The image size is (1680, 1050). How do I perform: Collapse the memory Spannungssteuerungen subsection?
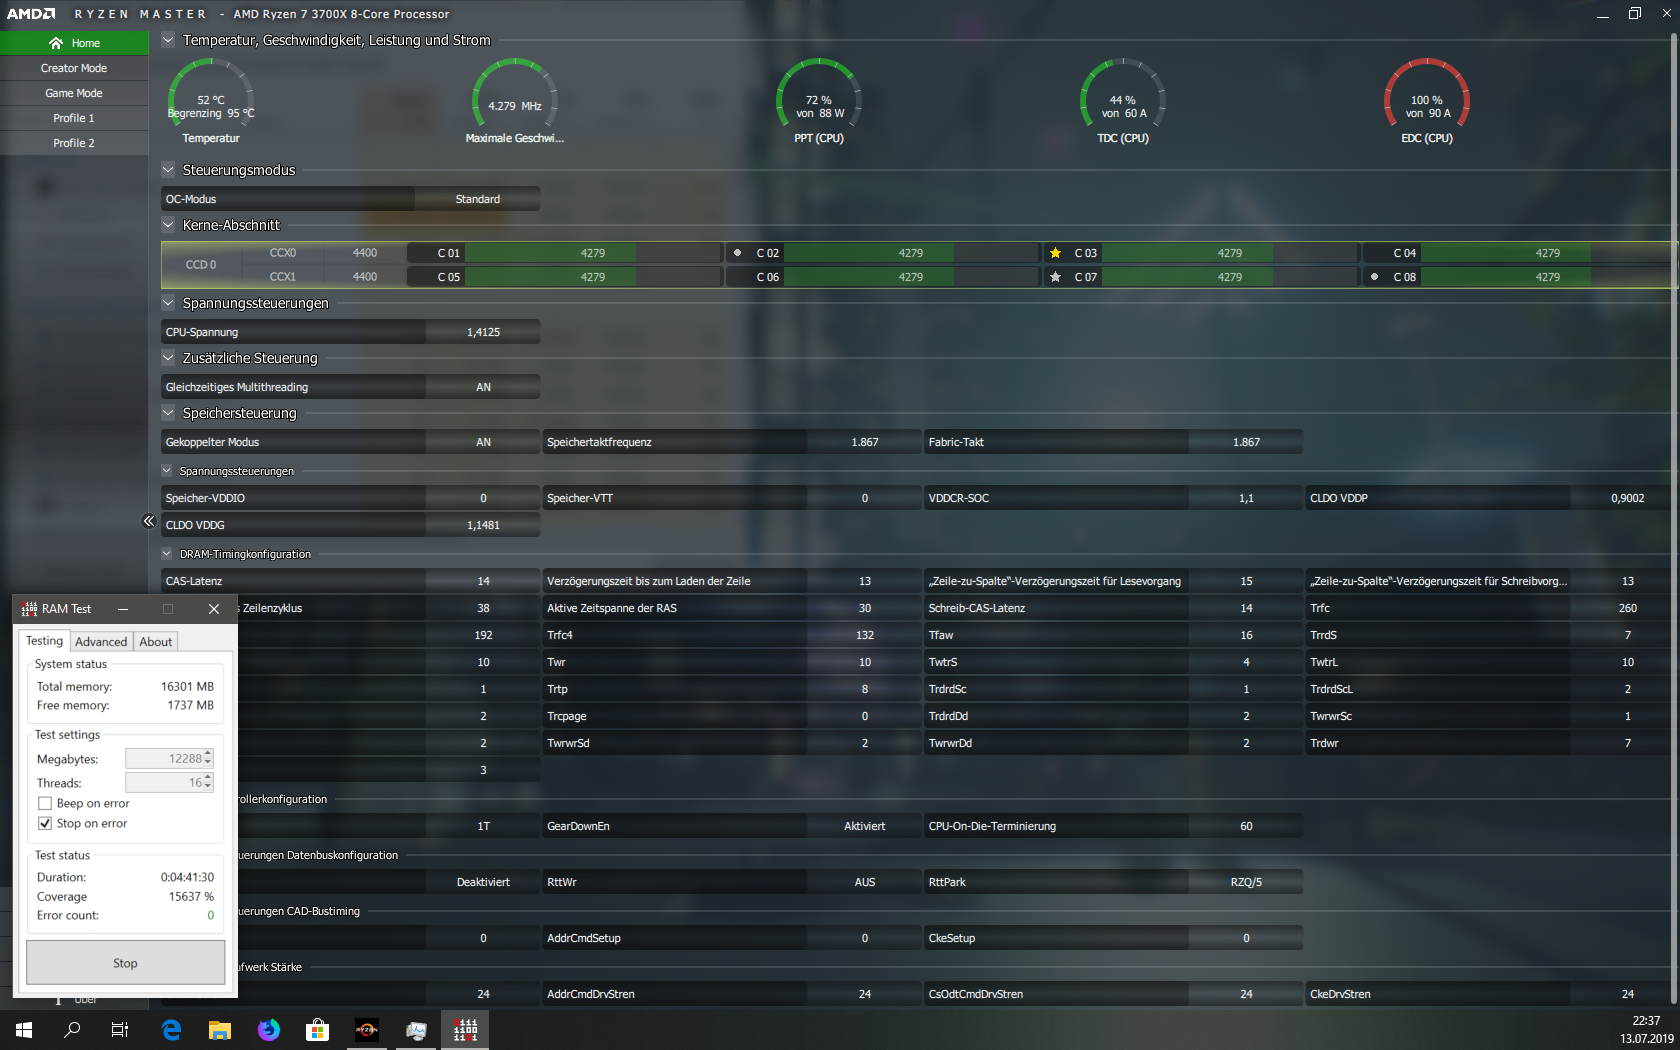[x=167, y=471]
